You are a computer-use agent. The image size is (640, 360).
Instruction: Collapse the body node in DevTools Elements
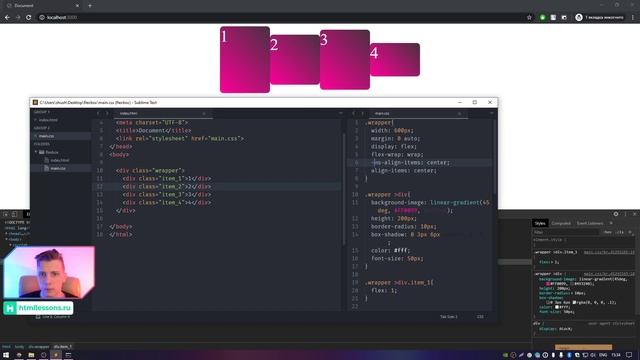tap(6, 239)
